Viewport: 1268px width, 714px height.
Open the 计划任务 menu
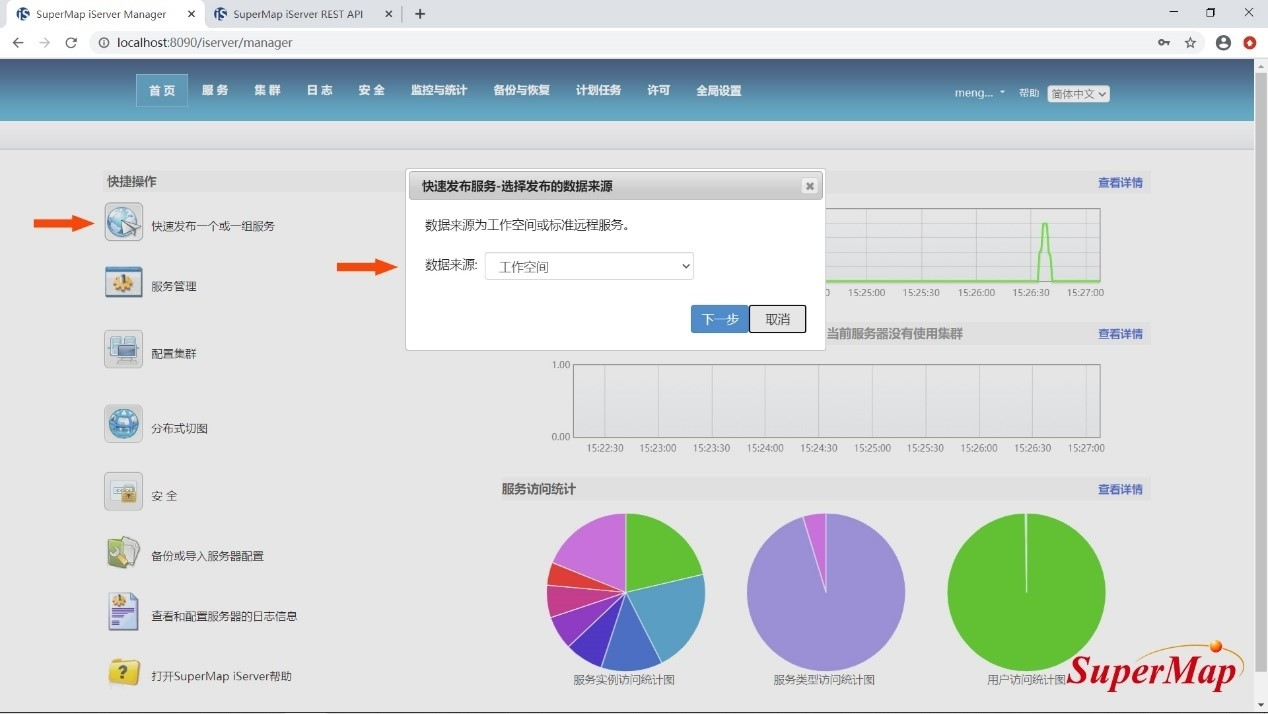[598, 90]
